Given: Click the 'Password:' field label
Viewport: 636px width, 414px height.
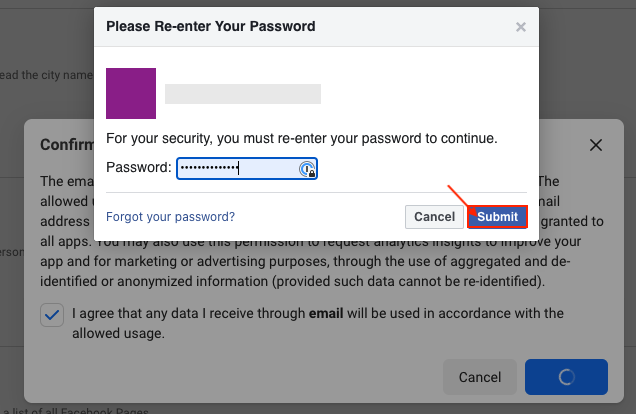Looking at the screenshot, I should [139, 167].
